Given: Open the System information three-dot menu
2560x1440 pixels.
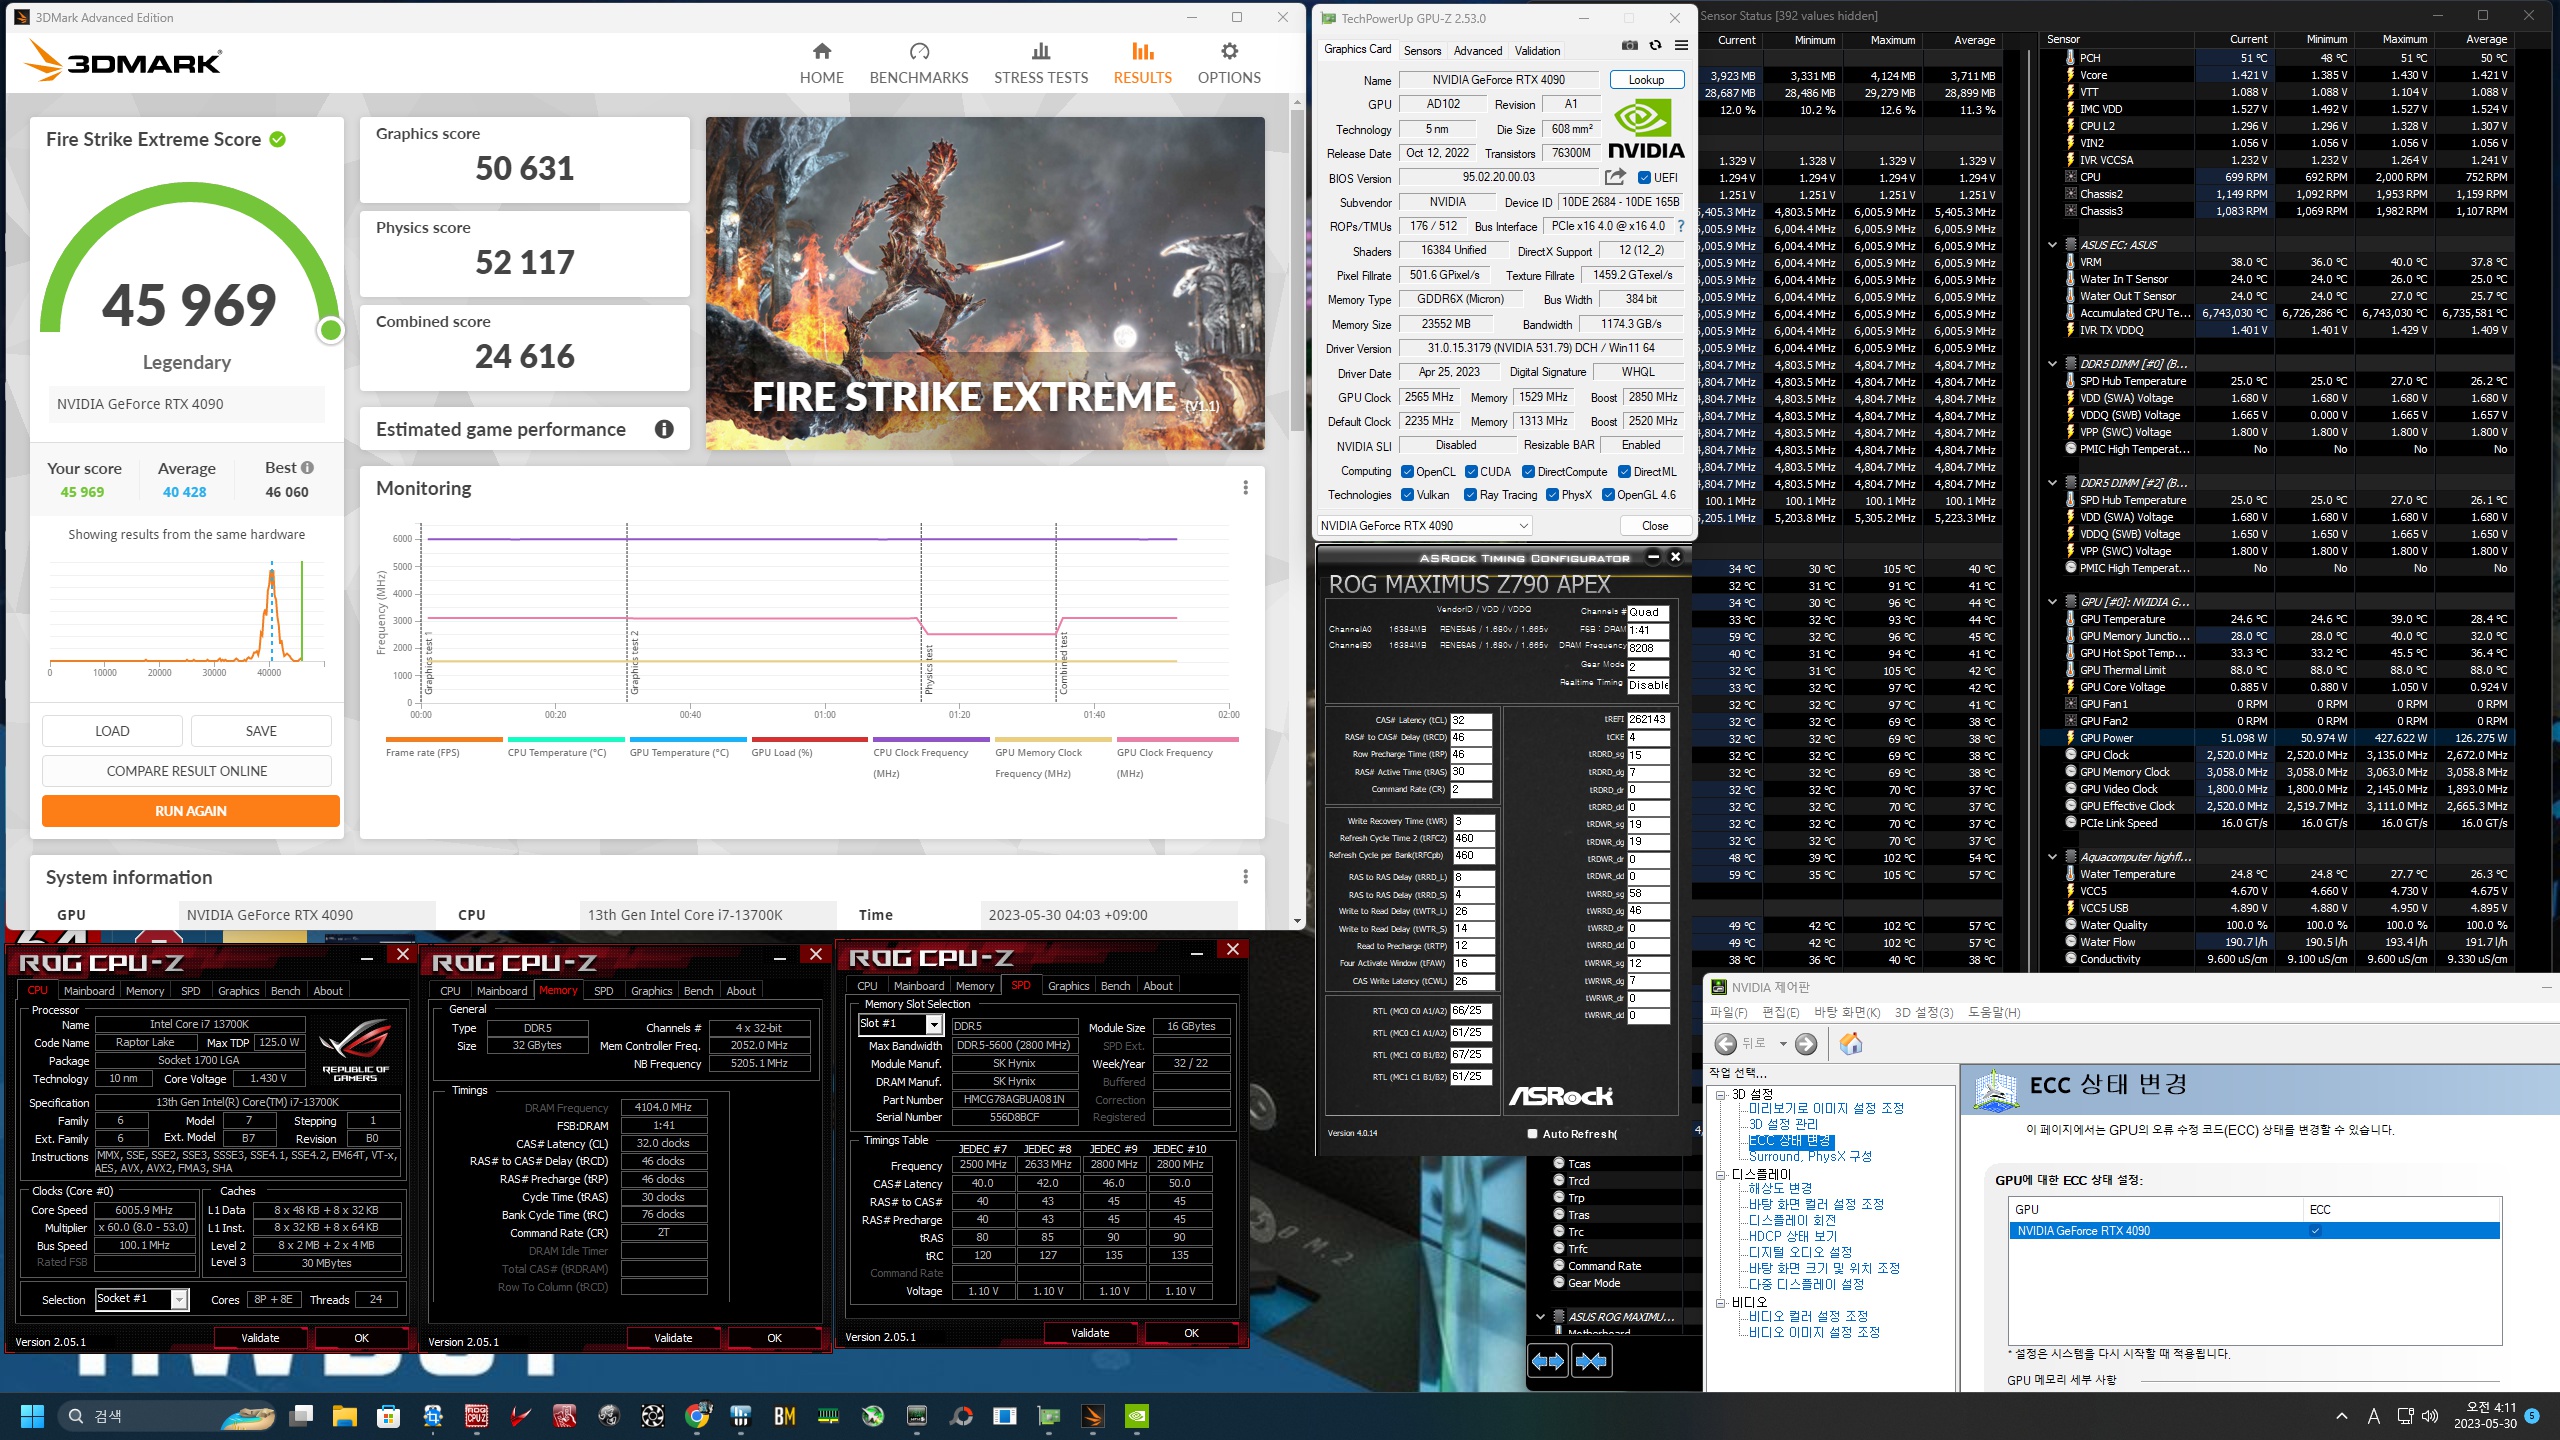Looking at the screenshot, I should coord(1245,877).
